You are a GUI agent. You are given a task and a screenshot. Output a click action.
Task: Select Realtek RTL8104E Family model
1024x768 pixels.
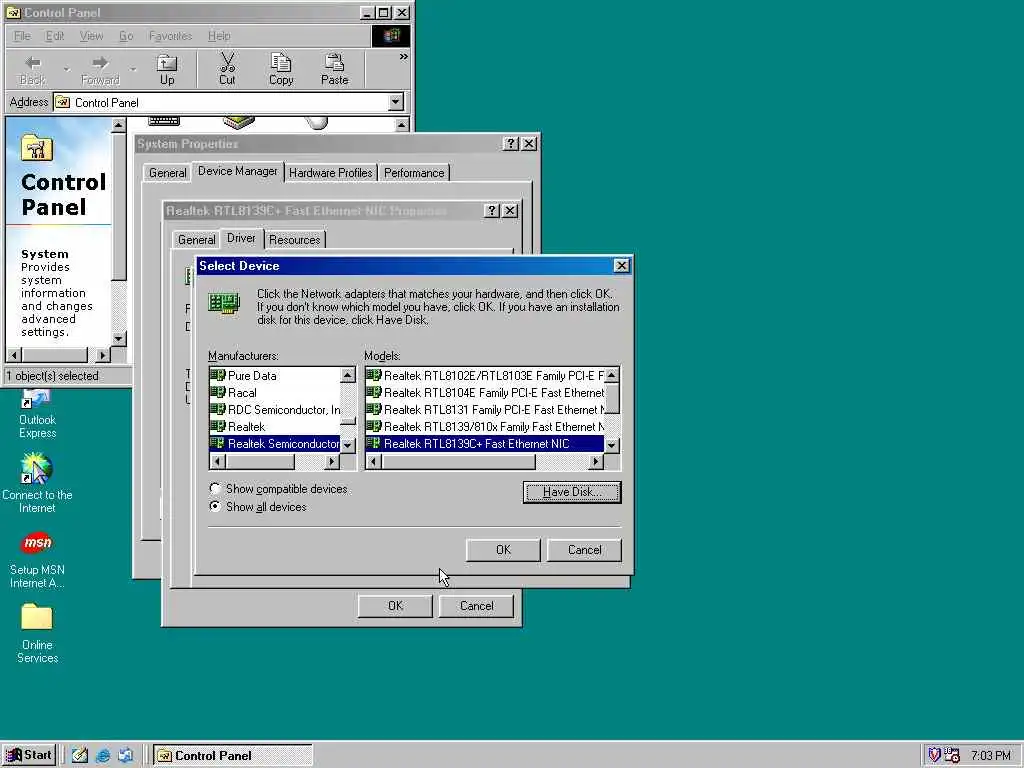485,392
